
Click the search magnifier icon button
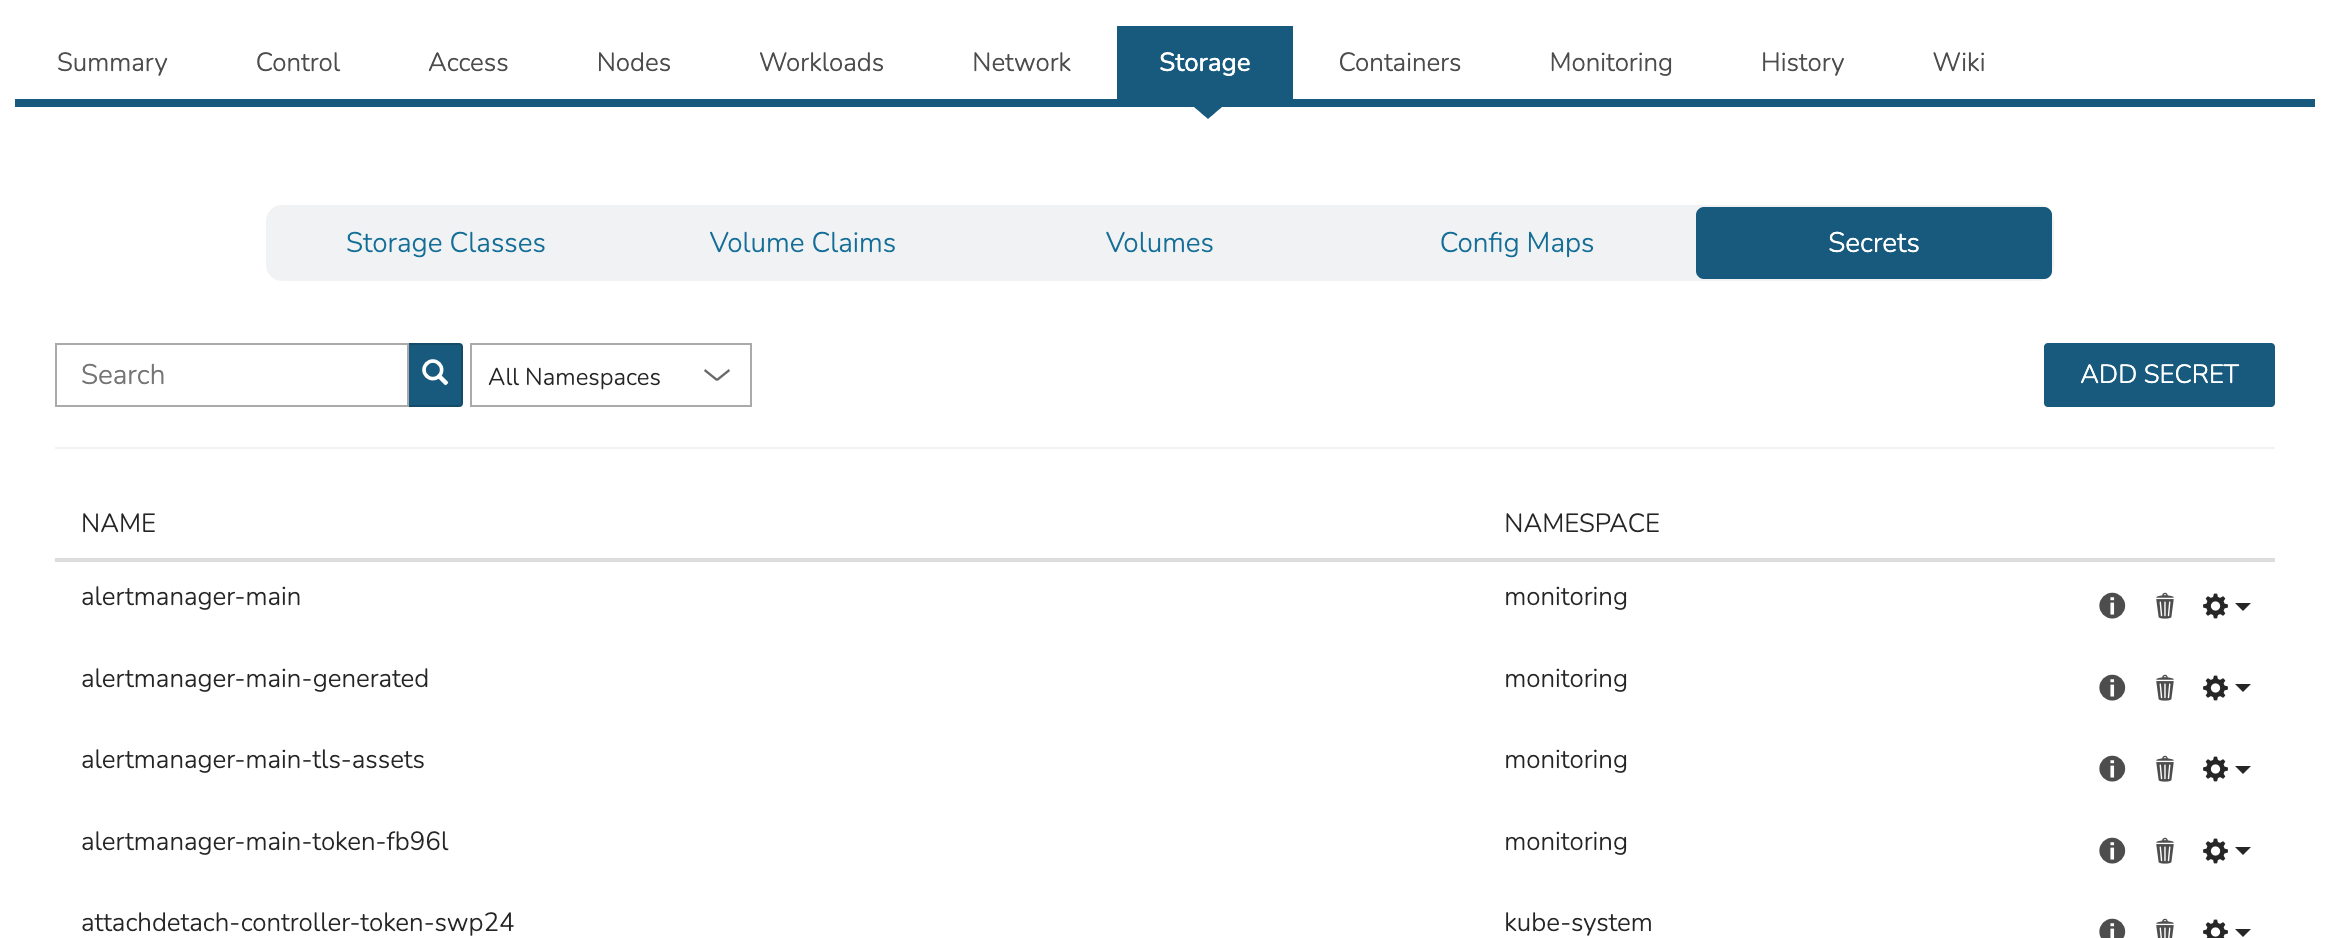click(x=435, y=374)
